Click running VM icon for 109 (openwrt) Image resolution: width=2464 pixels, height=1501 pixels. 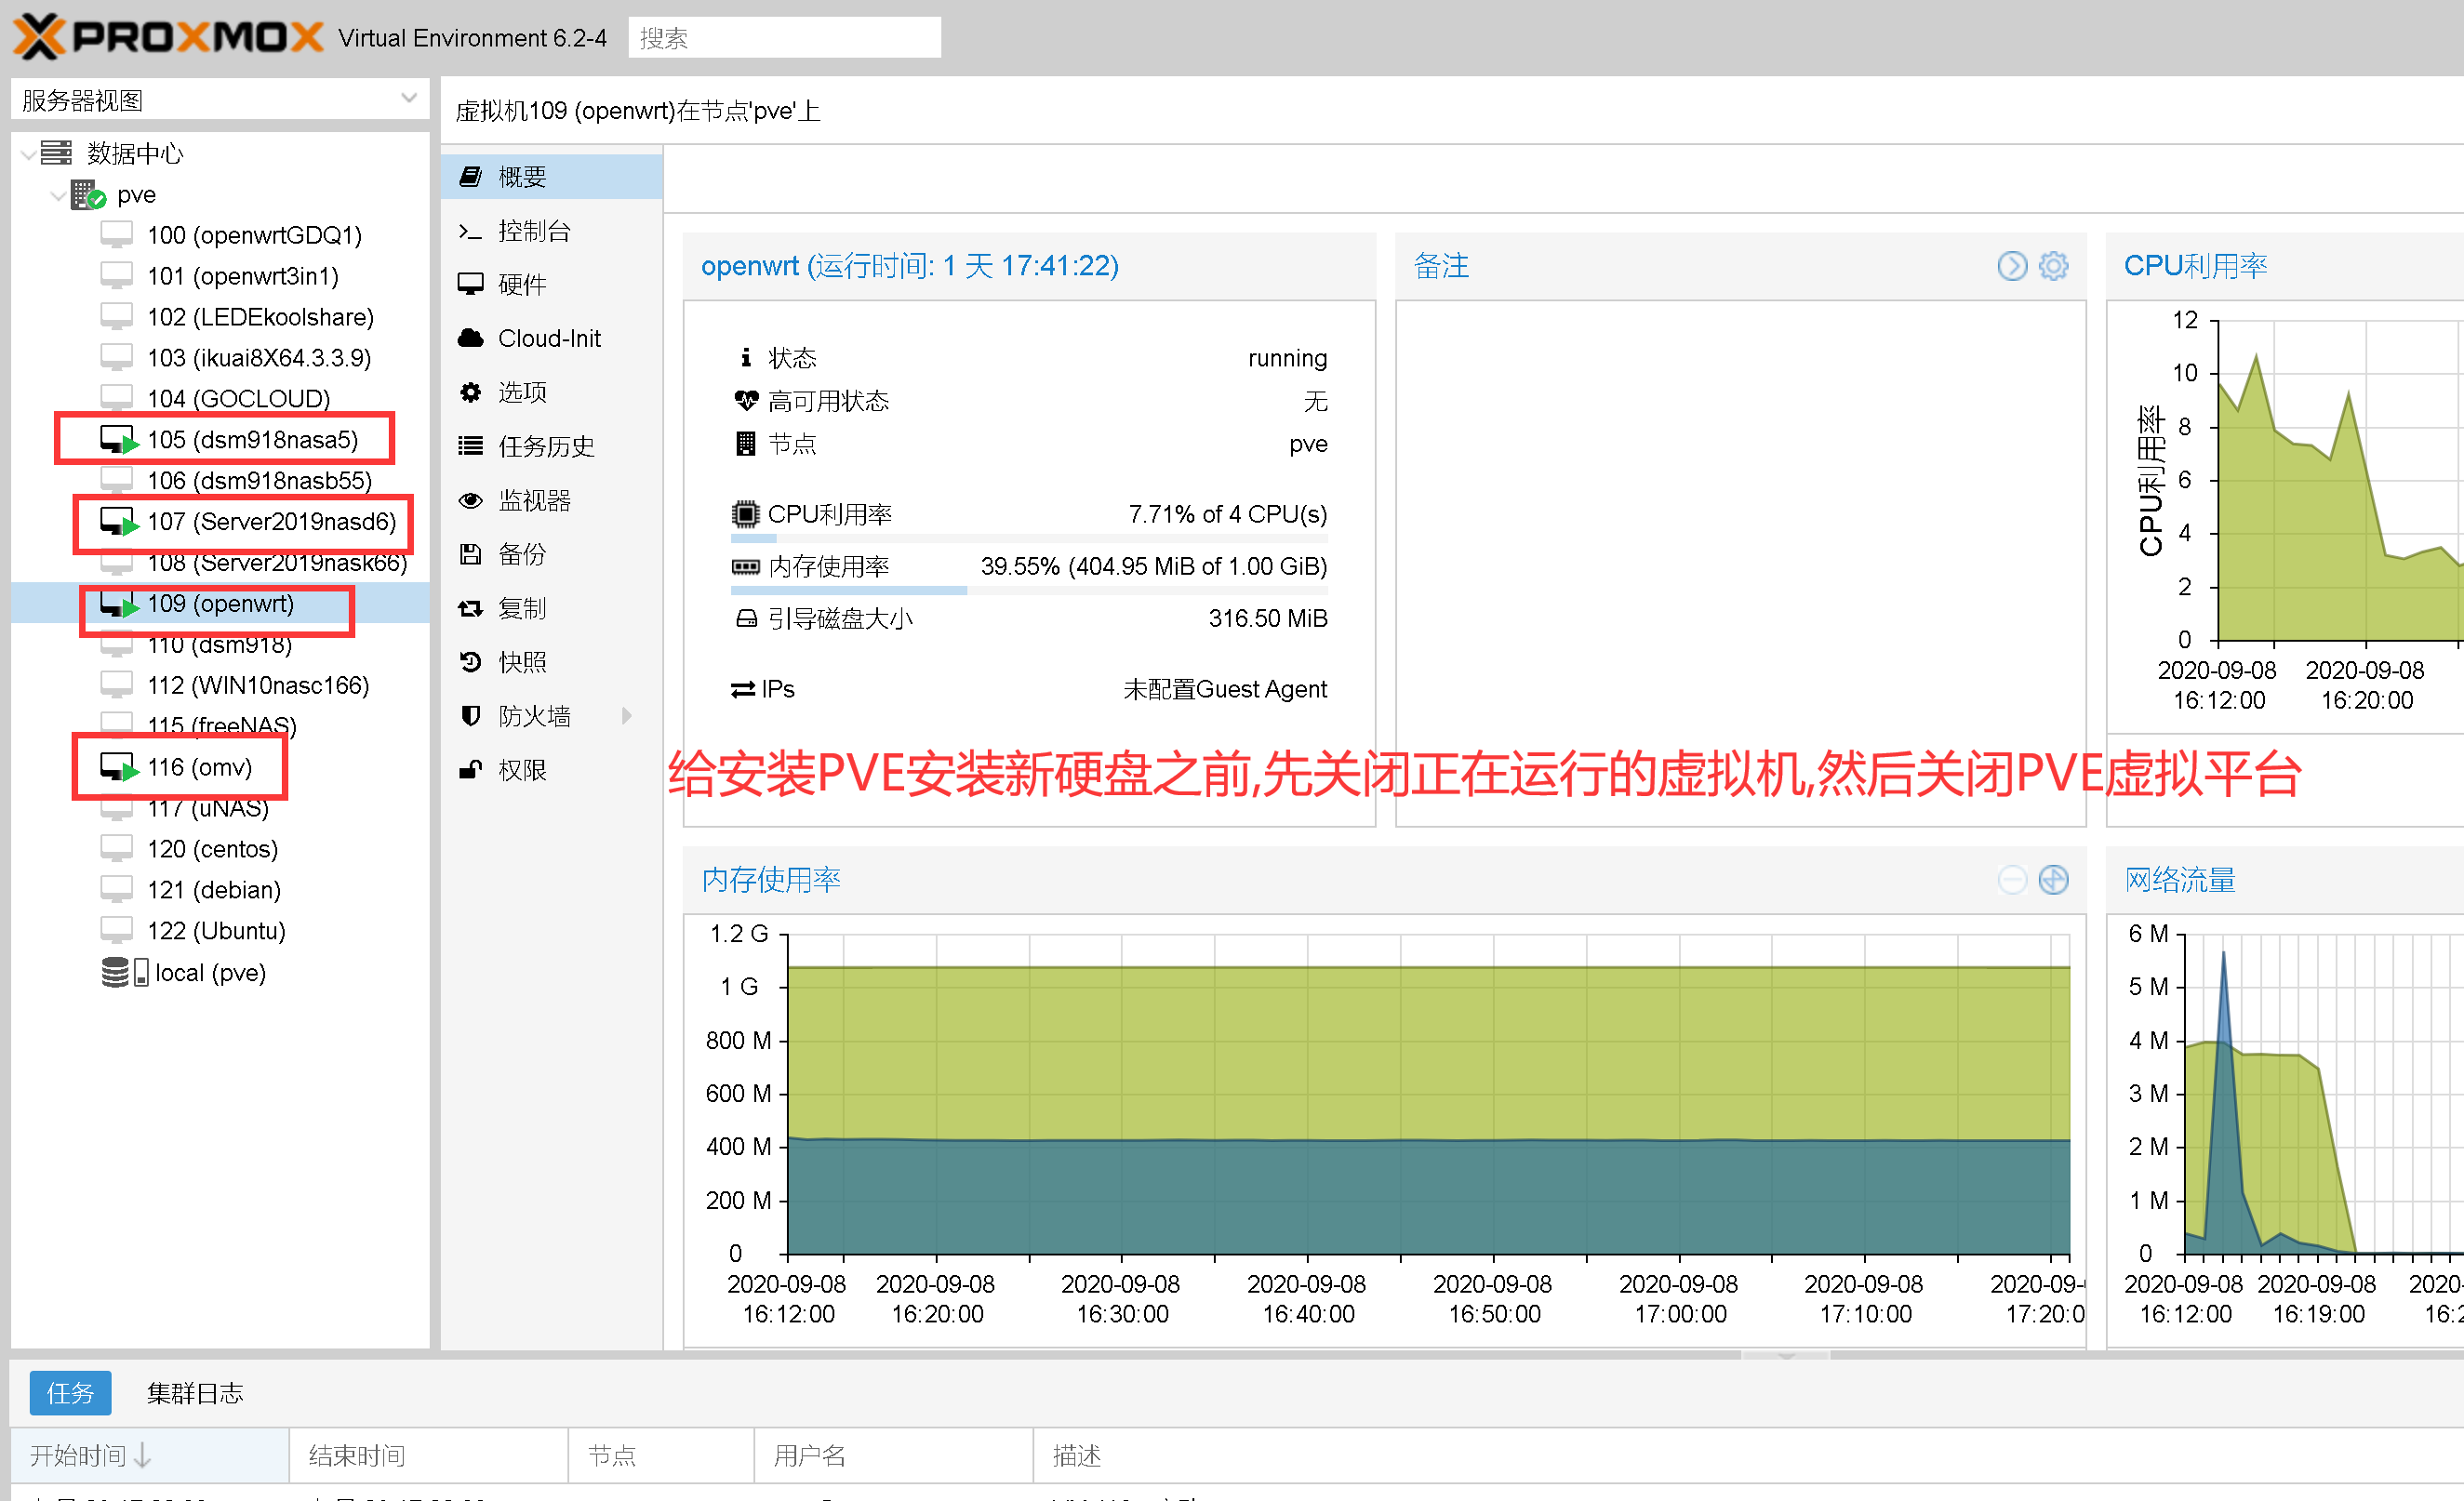118,604
